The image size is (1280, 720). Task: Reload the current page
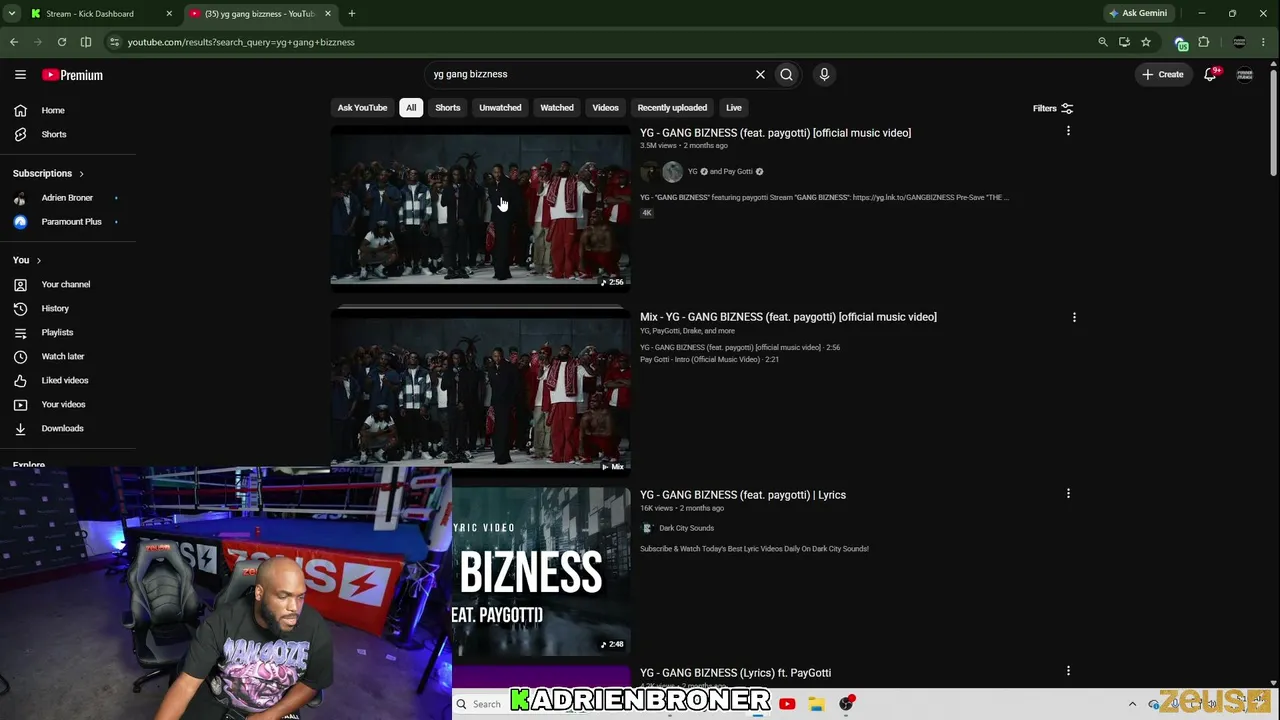(x=62, y=42)
